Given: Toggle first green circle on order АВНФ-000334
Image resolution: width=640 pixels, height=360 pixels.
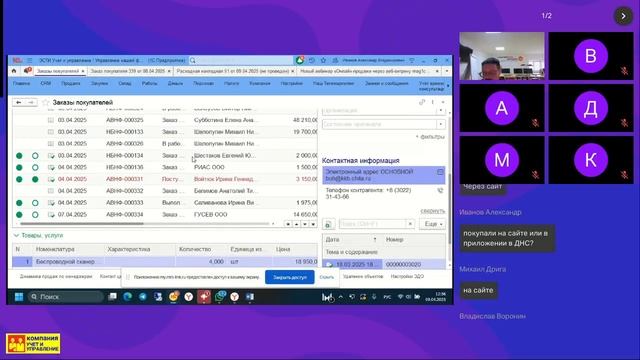Looking at the screenshot, I should 19,215.
